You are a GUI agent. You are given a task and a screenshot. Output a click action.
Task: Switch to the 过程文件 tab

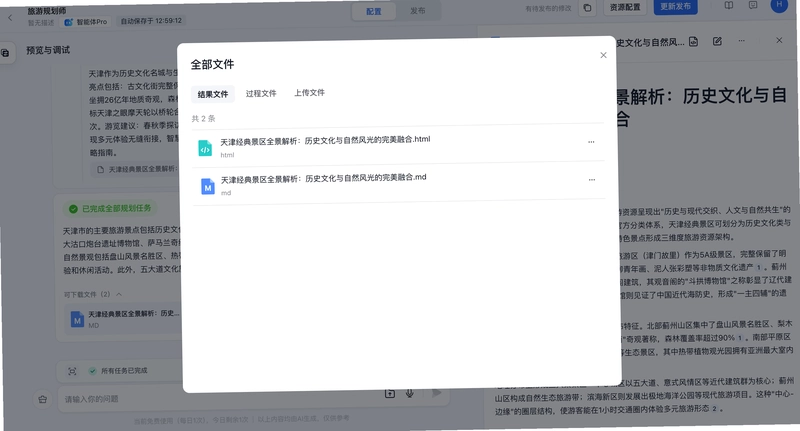pyautogui.click(x=261, y=93)
